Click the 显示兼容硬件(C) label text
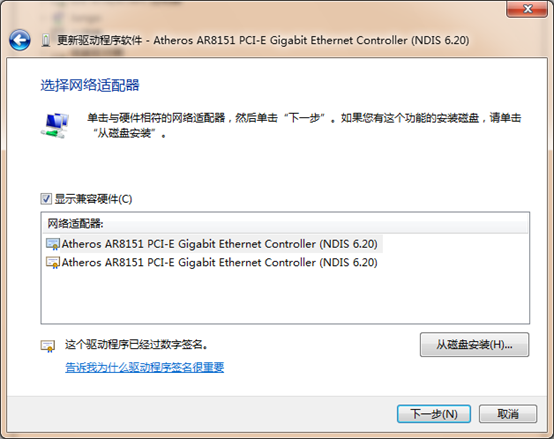 click(x=94, y=199)
